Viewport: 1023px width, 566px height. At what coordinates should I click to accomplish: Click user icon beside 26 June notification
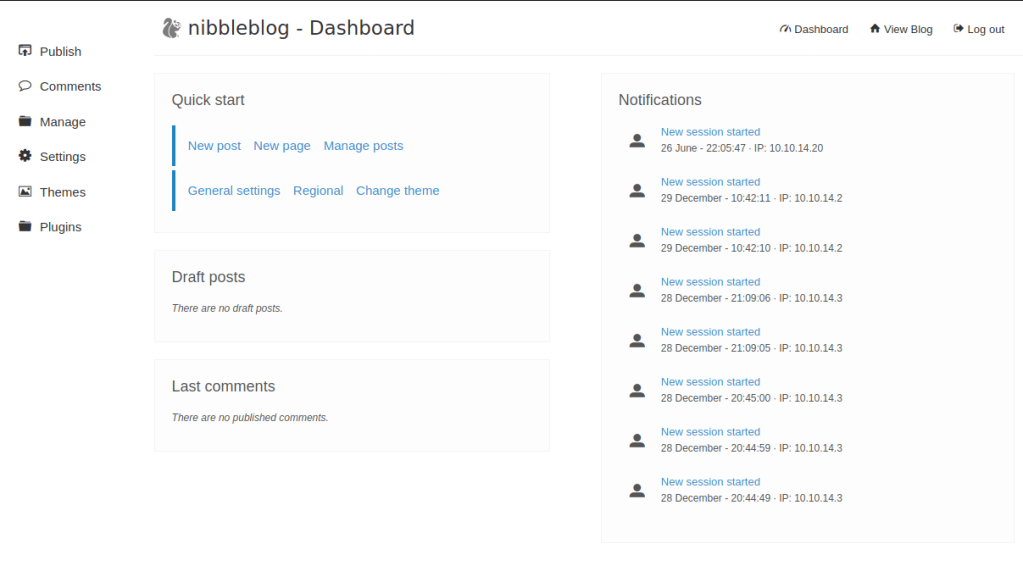637,140
